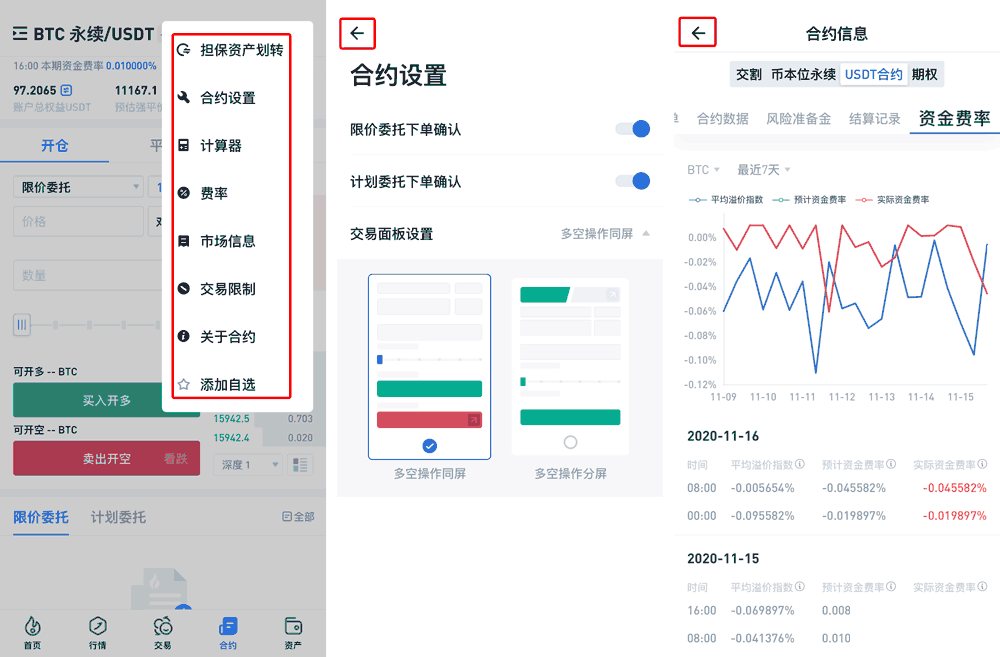Switch to the 结算记录 tab
Viewport: 1000px width, 657px height.
point(874,119)
